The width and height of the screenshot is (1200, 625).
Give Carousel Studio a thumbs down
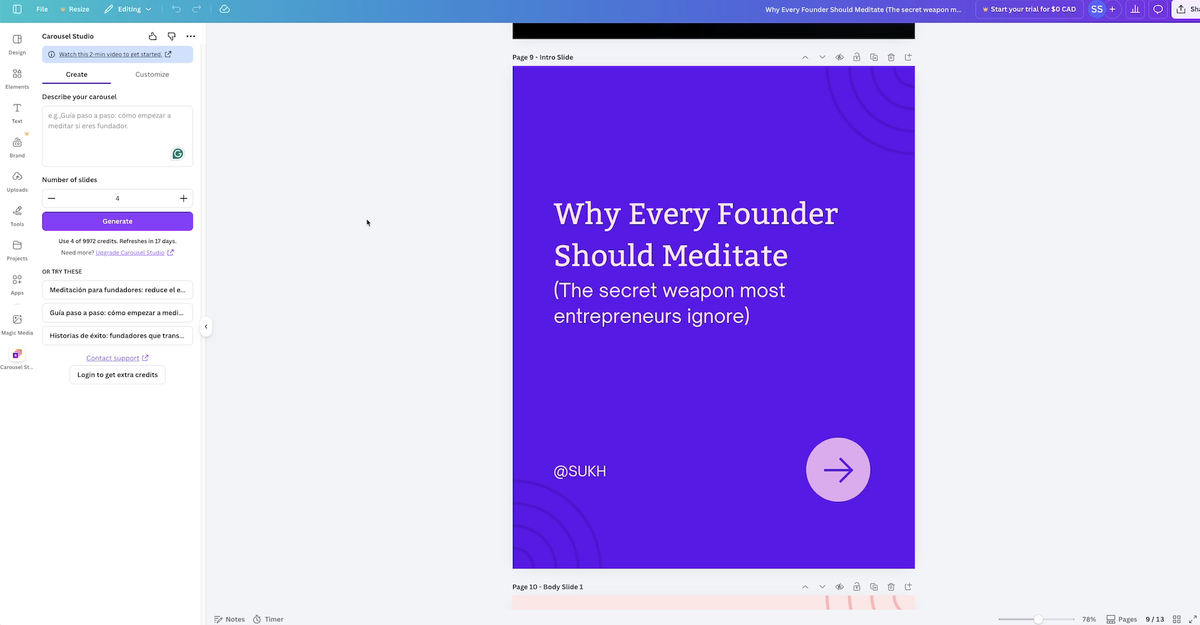tap(172, 36)
